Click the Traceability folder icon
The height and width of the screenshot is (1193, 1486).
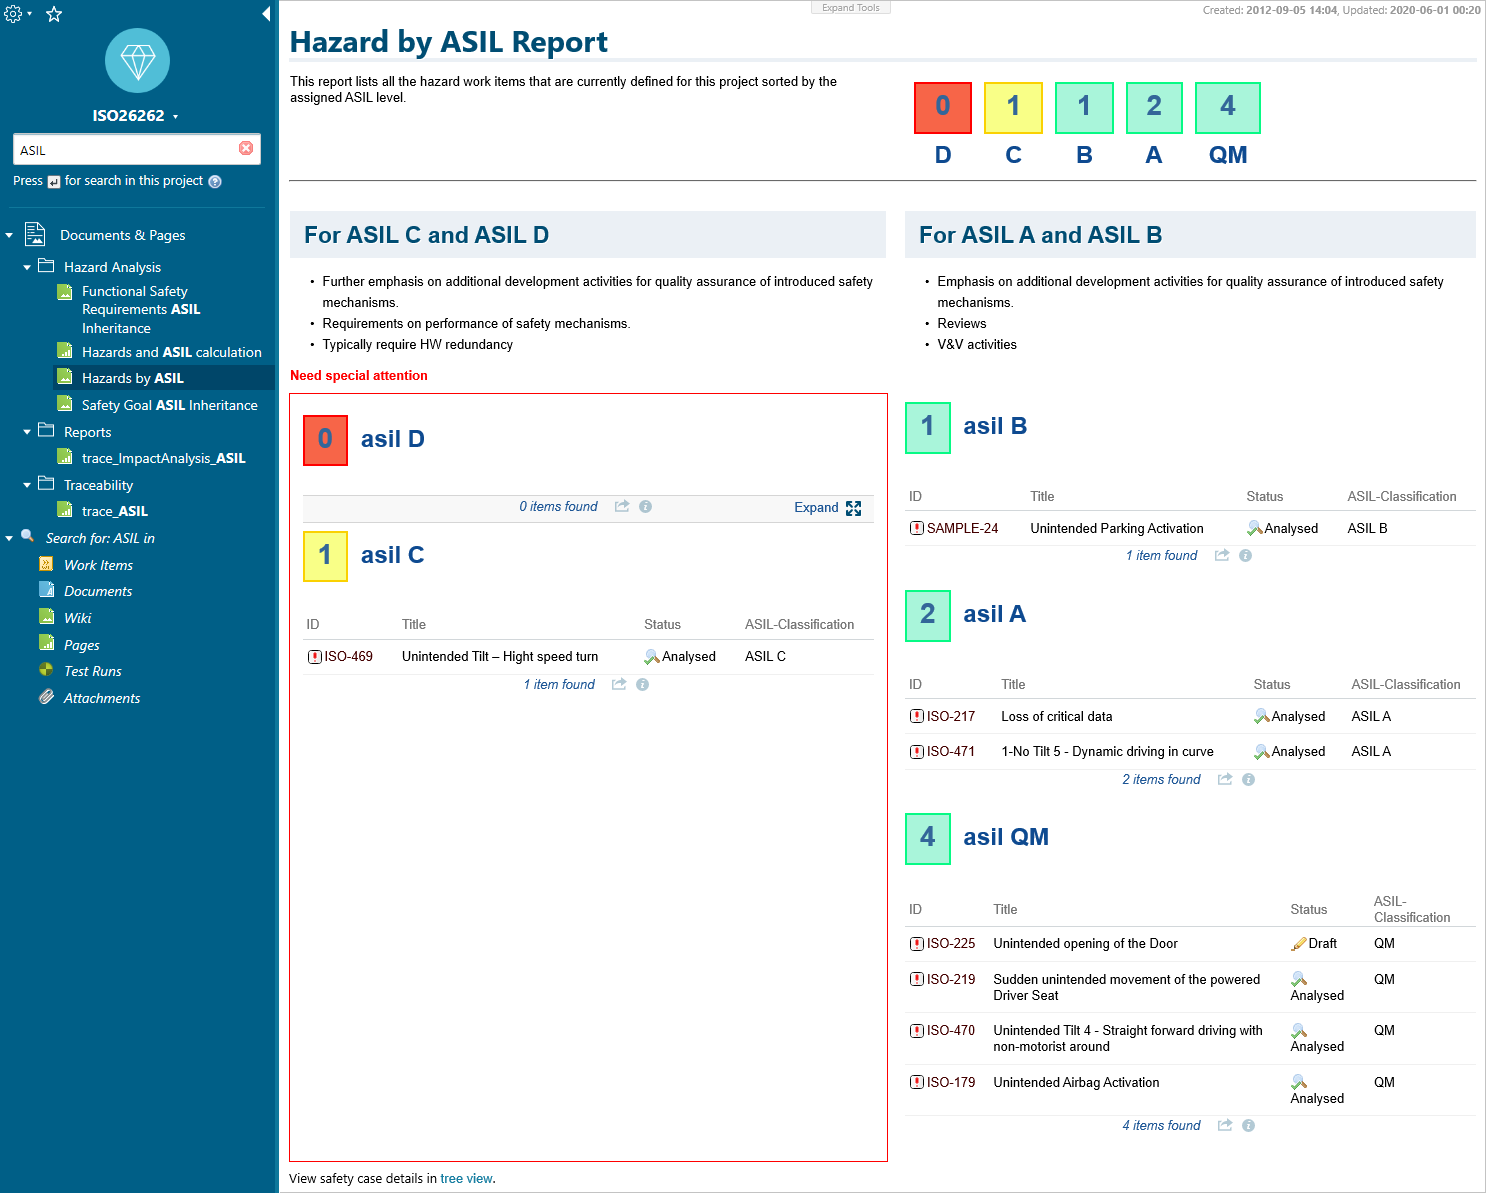click(x=46, y=484)
